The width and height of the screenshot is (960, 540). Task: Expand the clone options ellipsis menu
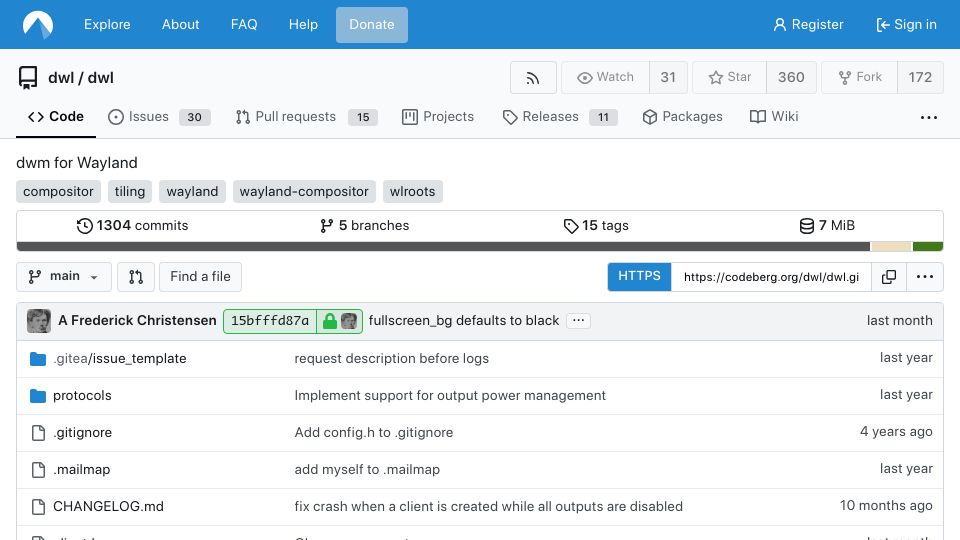tap(924, 277)
